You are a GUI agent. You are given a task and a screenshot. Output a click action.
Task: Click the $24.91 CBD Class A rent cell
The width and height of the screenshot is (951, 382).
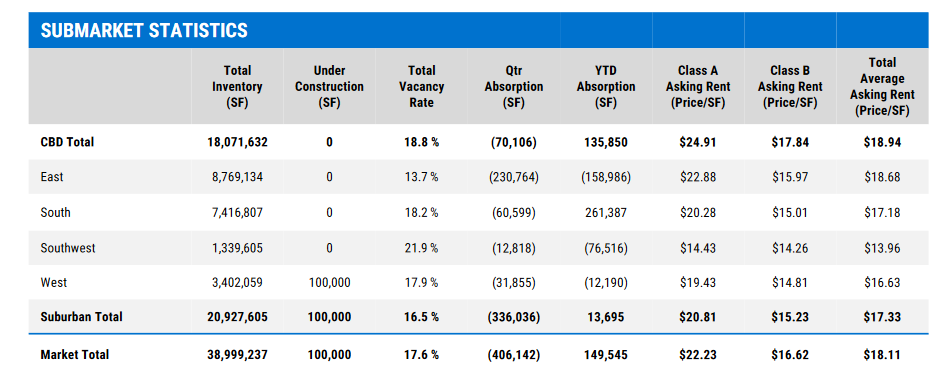698,142
